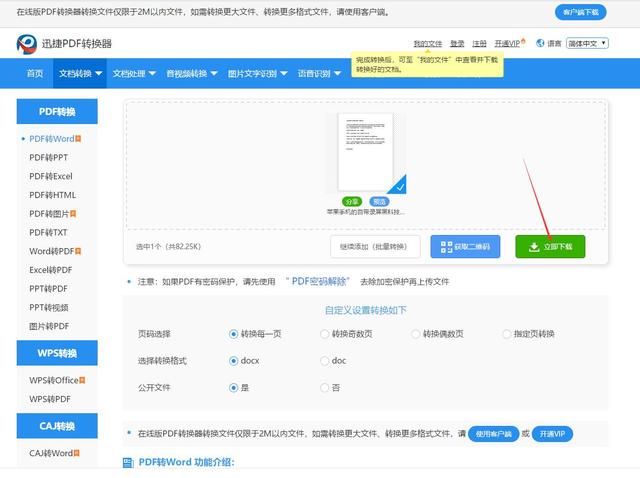The height and width of the screenshot is (478, 640).
Task: Expand the 音视频转换 menu
Action: coord(191,73)
